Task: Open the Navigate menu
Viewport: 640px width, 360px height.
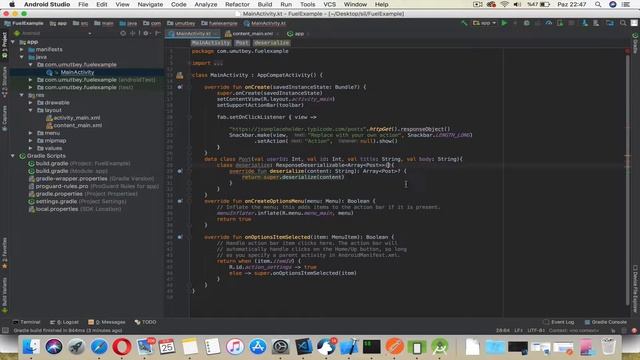Action: pyautogui.click(x=150, y=4)
